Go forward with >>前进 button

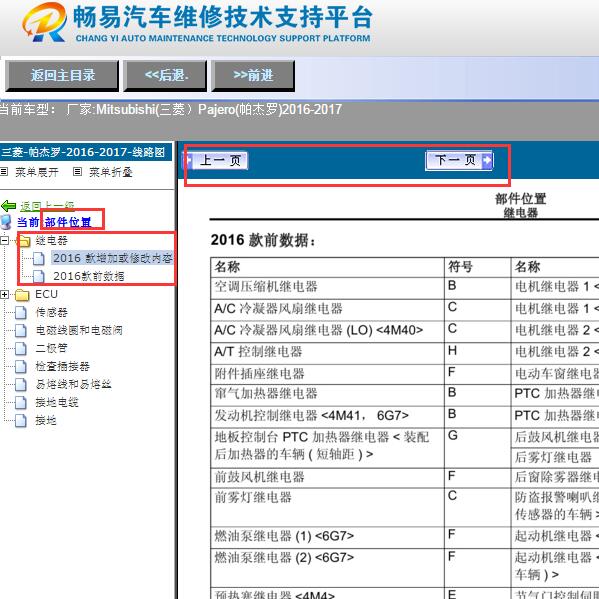[x=253, y=75]
